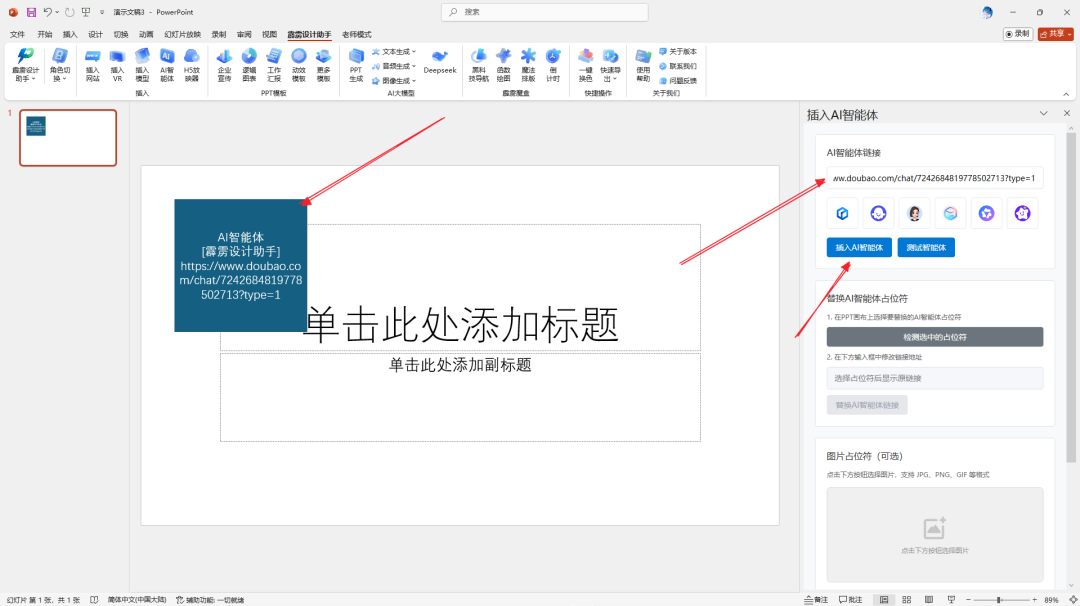Click the 89% zoom level
The image size is (1080, 606).
point(1051,600)
